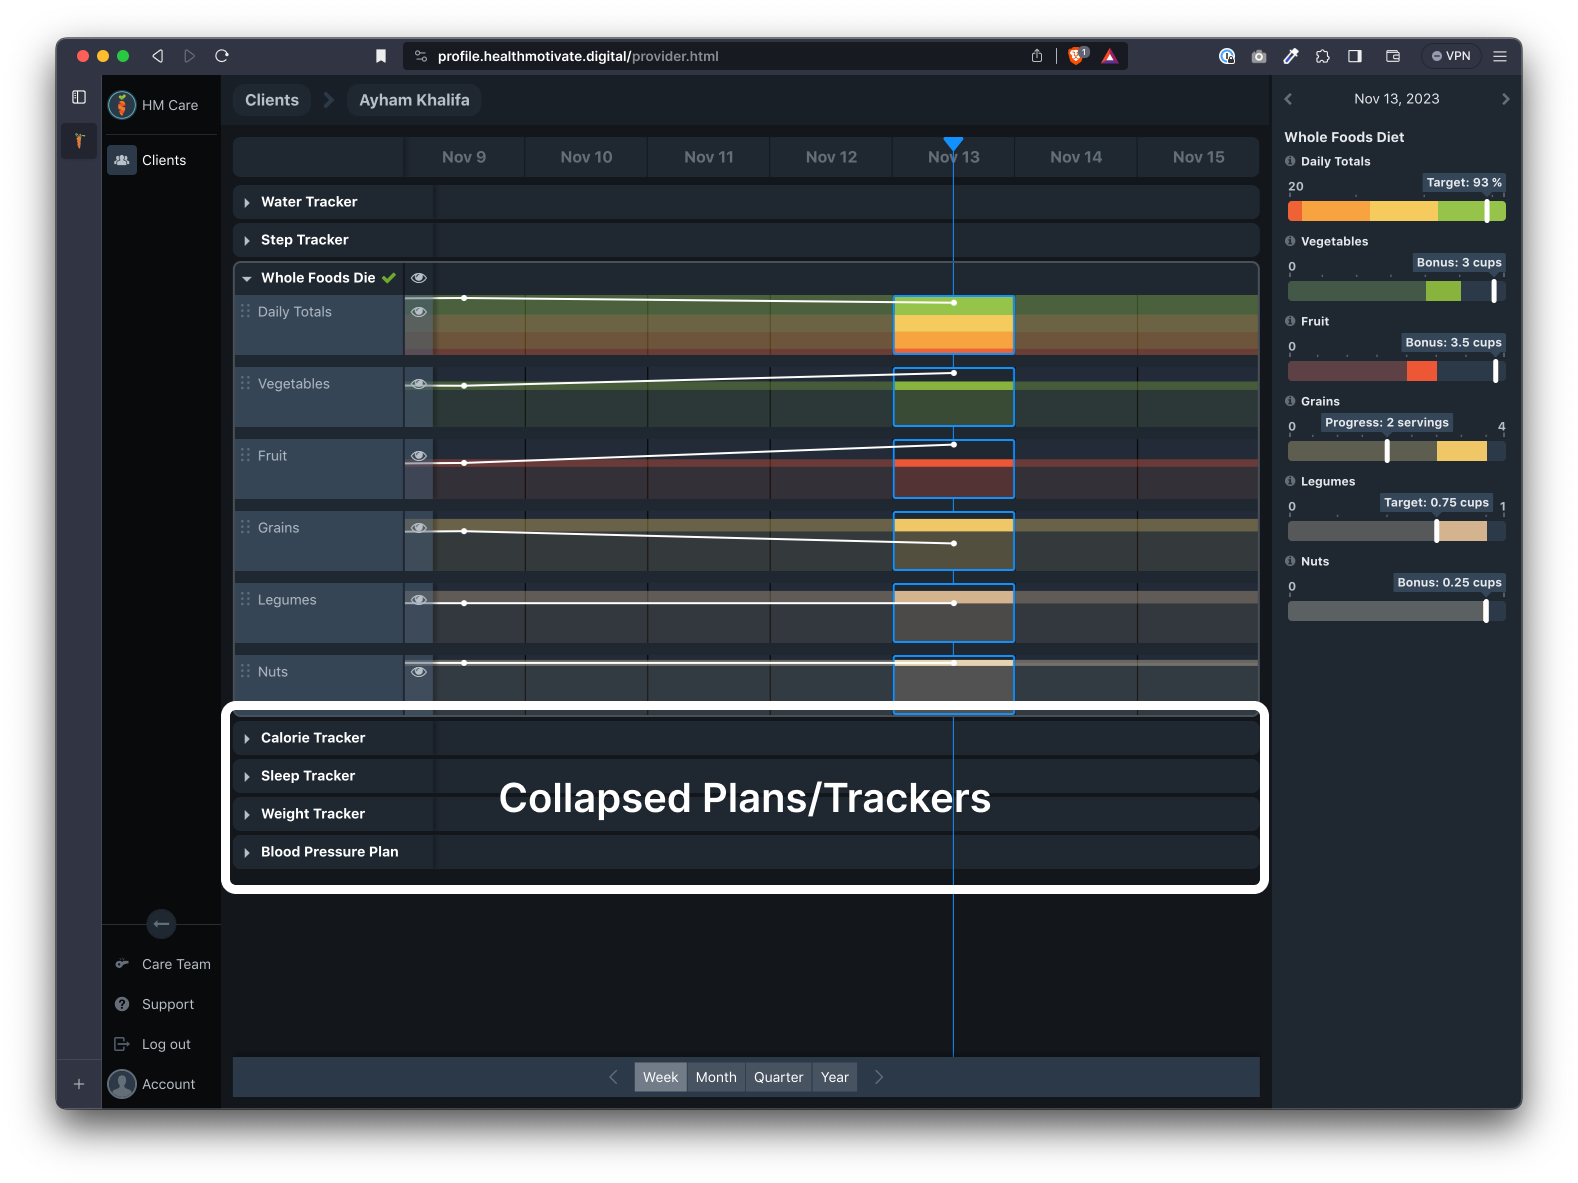The width and height of the screenshot is (1578, 1183).
Task: Click the camera extension icon
Action: coord(1259,56)
